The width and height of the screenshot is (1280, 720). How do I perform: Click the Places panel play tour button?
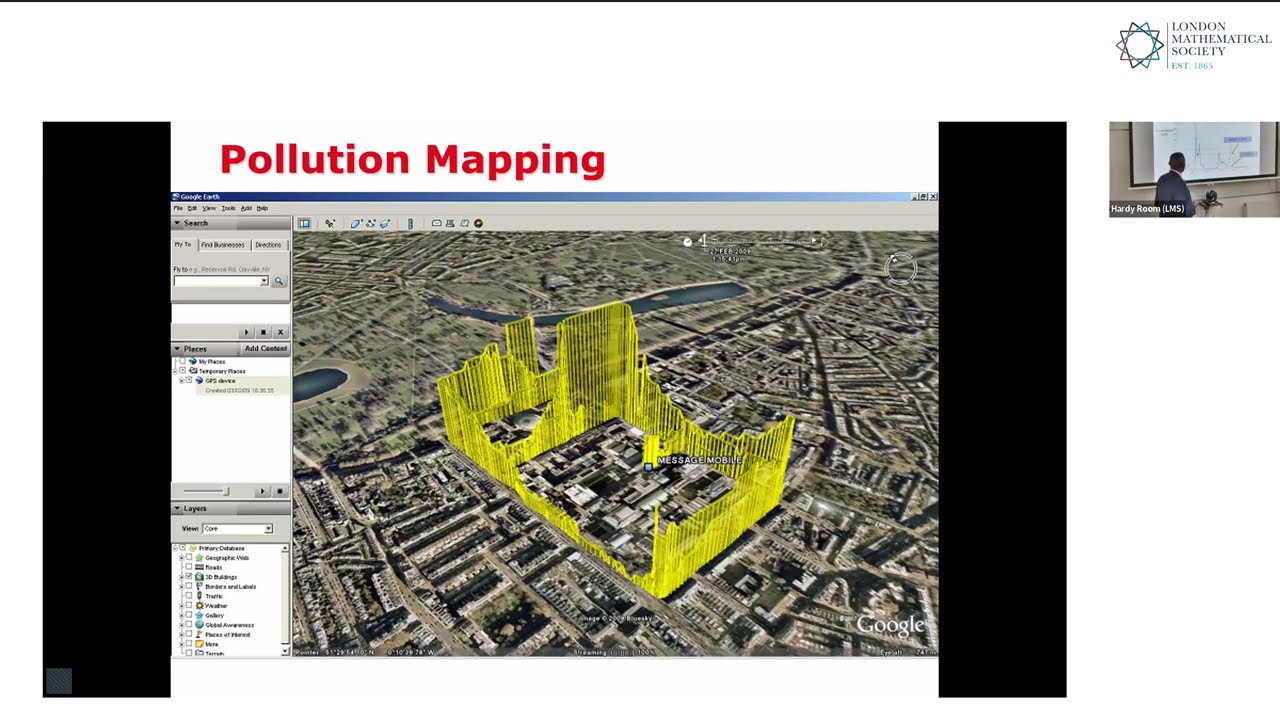tap(262, 491)
